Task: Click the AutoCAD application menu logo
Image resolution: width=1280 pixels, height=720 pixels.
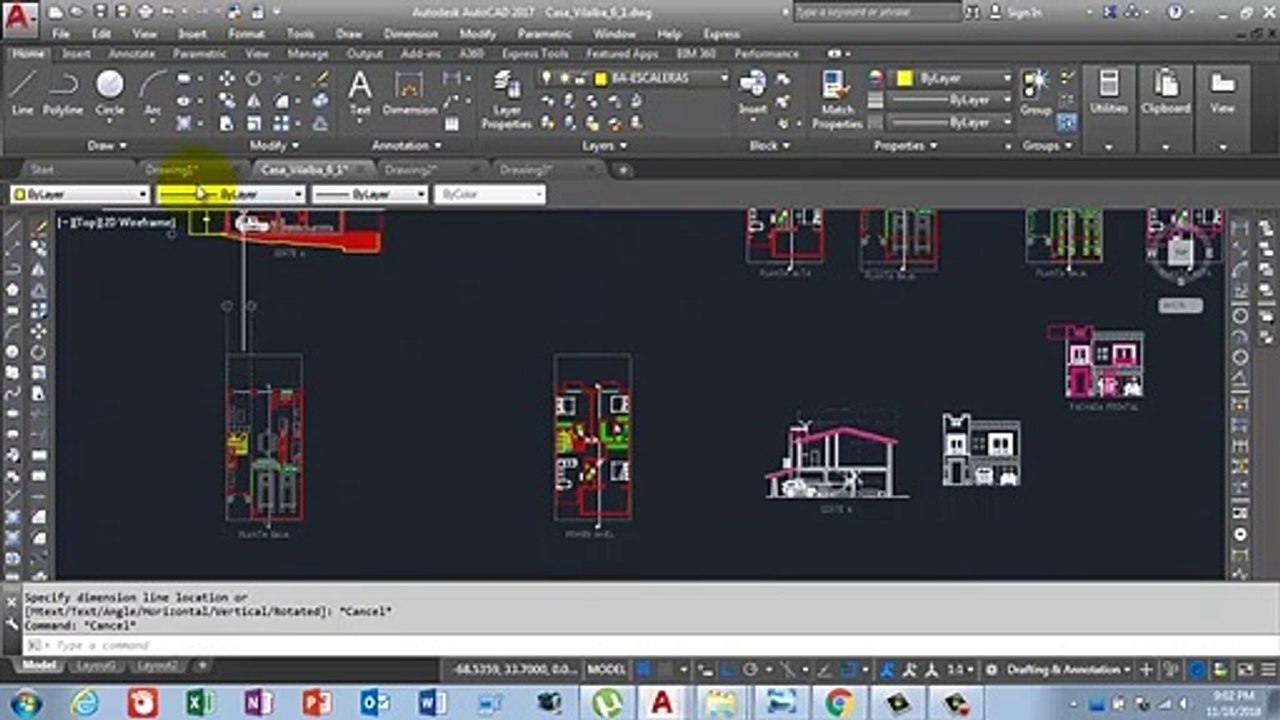Action: point(20,18)
